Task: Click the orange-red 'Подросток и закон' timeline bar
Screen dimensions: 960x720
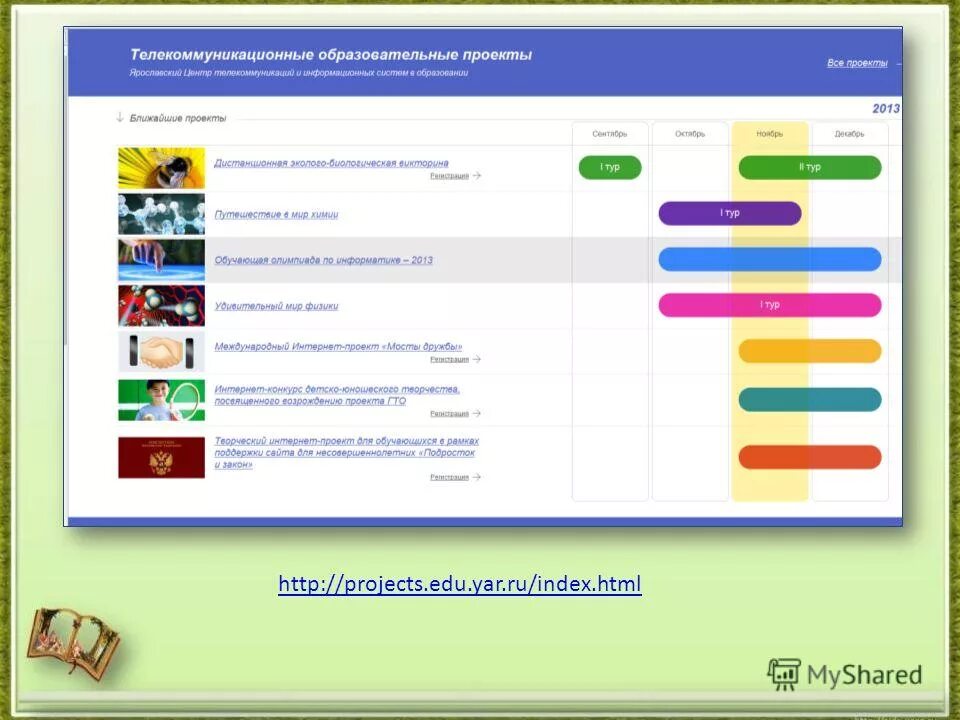Action: (810, 457)
